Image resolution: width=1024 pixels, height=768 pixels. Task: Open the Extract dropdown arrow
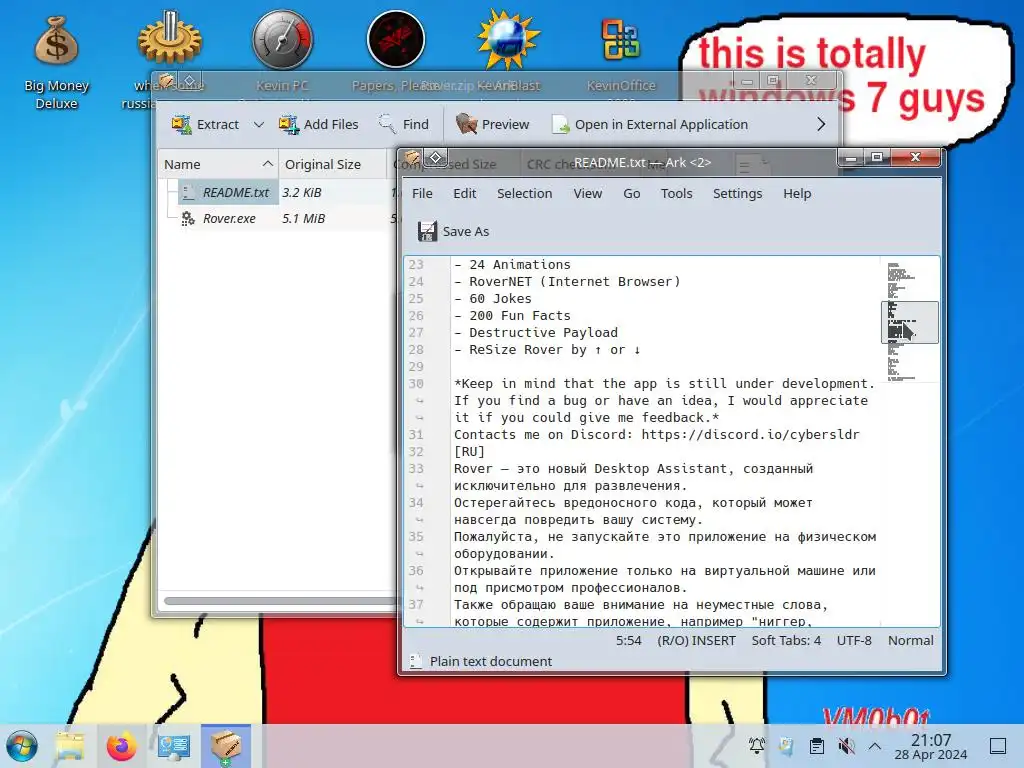[259, 124]
